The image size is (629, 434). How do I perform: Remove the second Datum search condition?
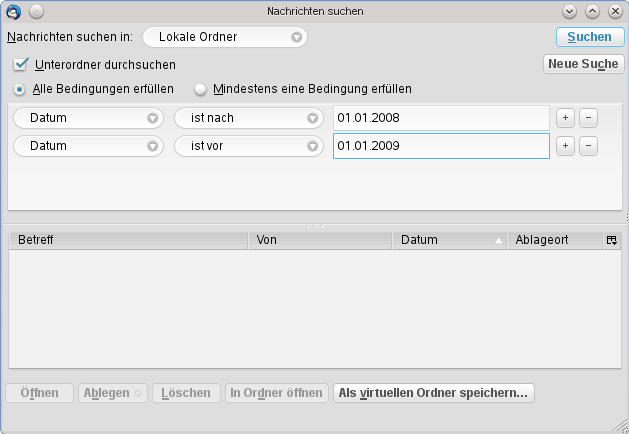588,146
